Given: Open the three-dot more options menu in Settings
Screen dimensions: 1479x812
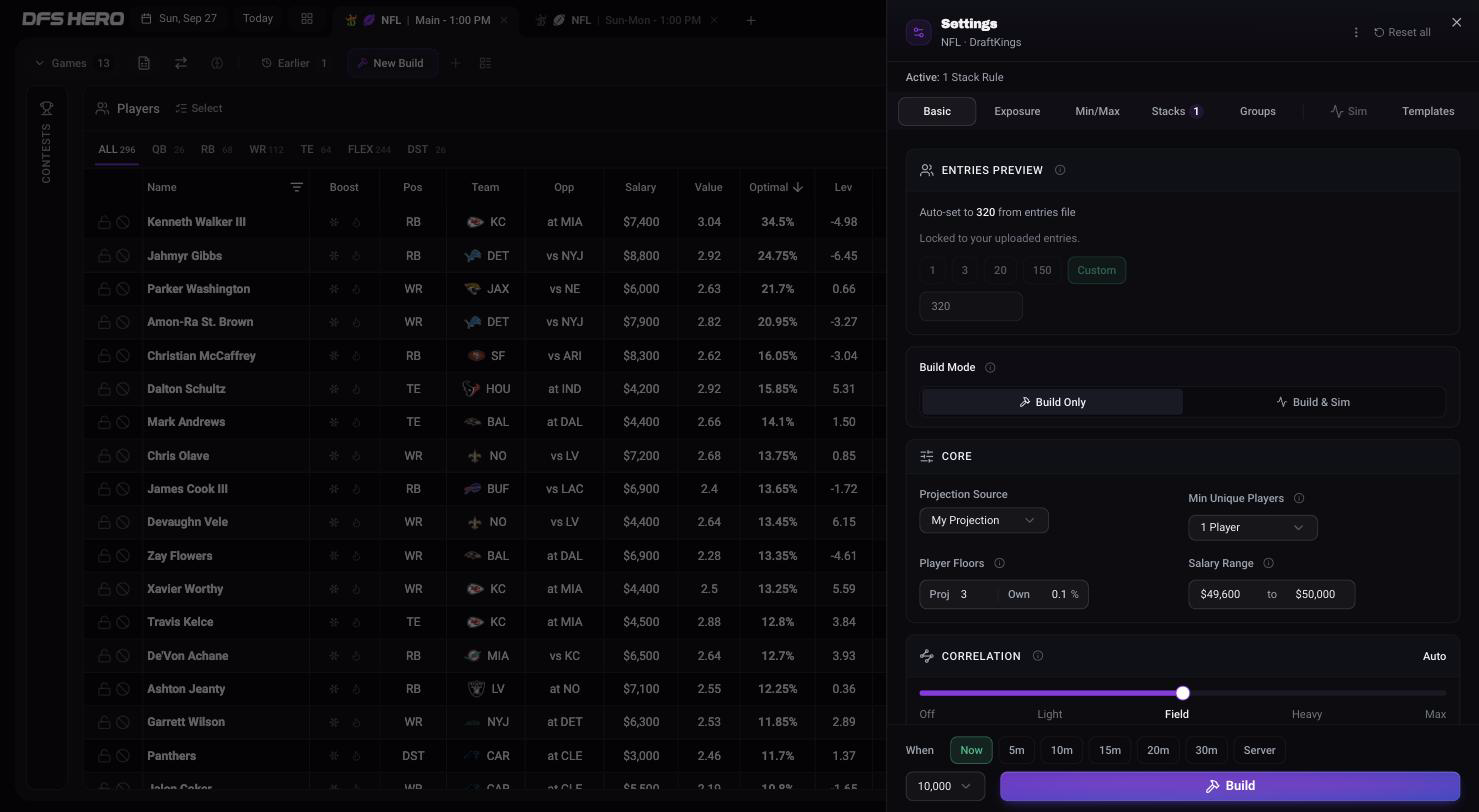Looking at the screenshot, I should click(x=1356, y=32).
